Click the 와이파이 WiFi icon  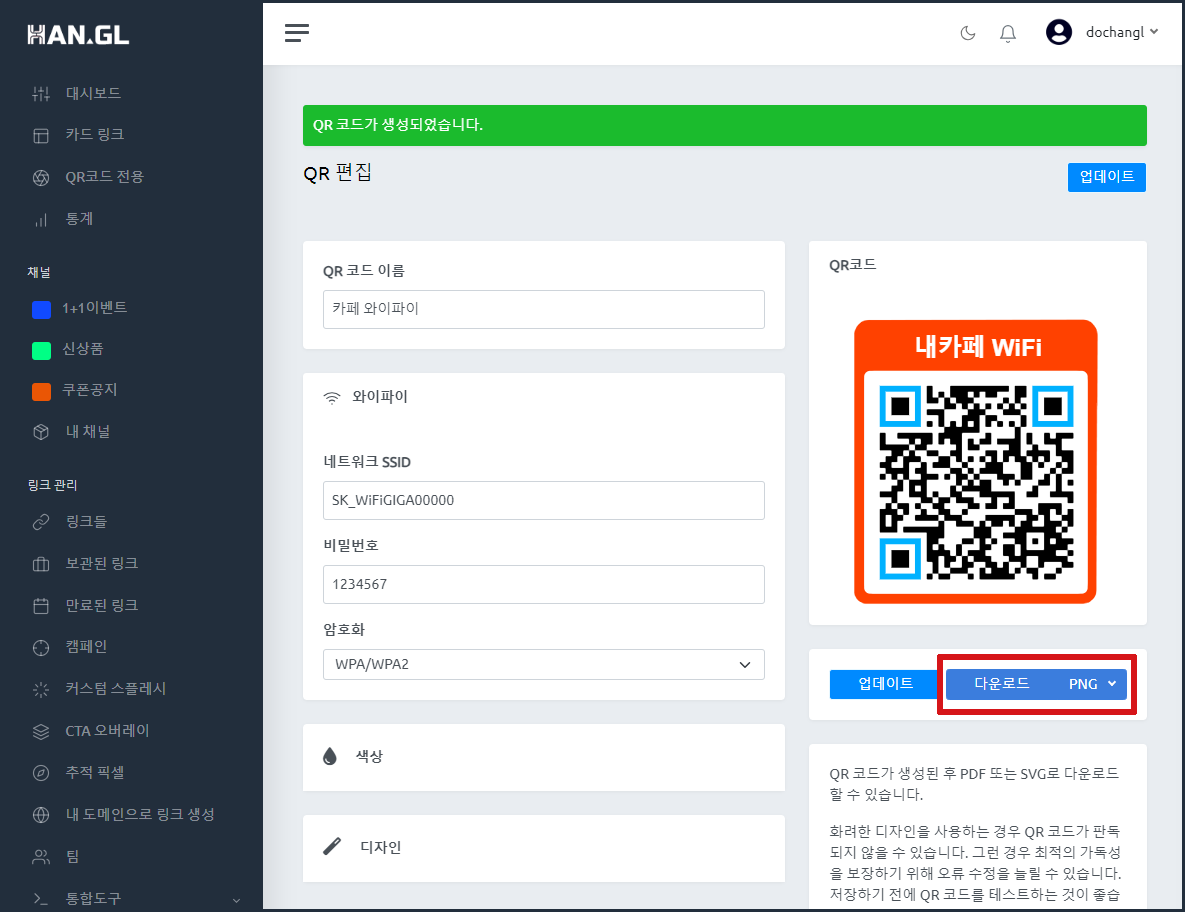332,397
